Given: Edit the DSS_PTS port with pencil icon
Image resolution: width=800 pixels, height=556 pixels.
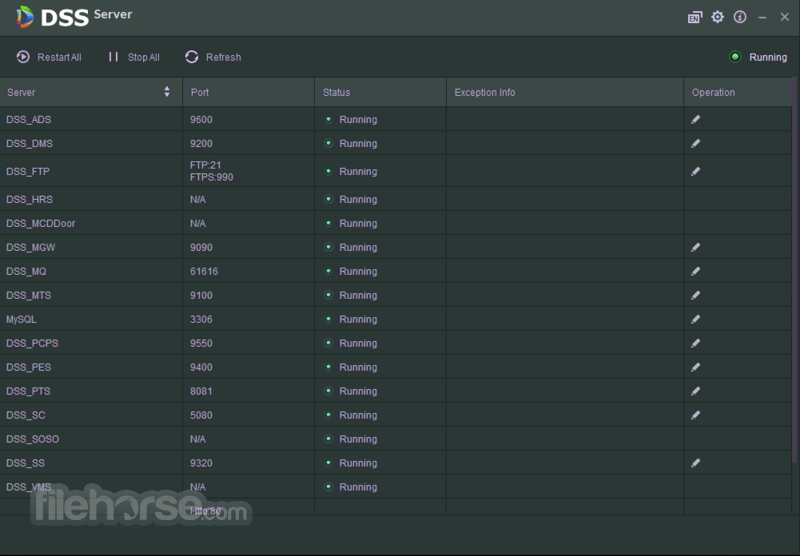Looking at the screenshot, I should [695, 391].
